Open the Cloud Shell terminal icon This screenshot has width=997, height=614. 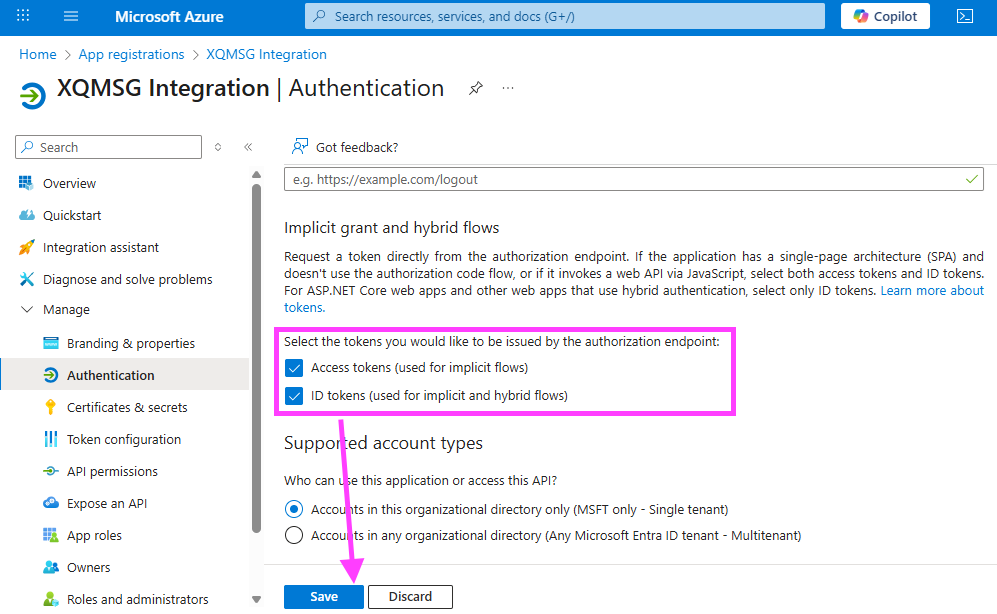tap(965, 16)
